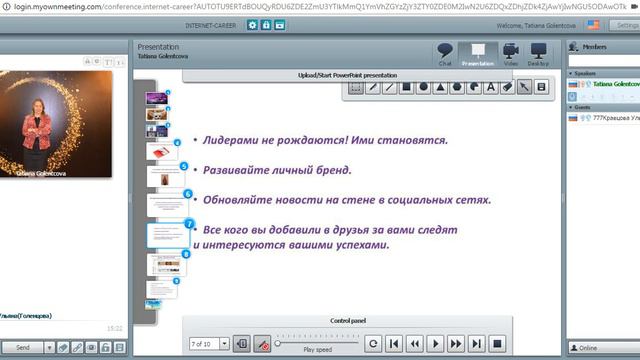Pick the pencil drawing tool
Viewport: 640px width, 360px height.
point(373,87)
